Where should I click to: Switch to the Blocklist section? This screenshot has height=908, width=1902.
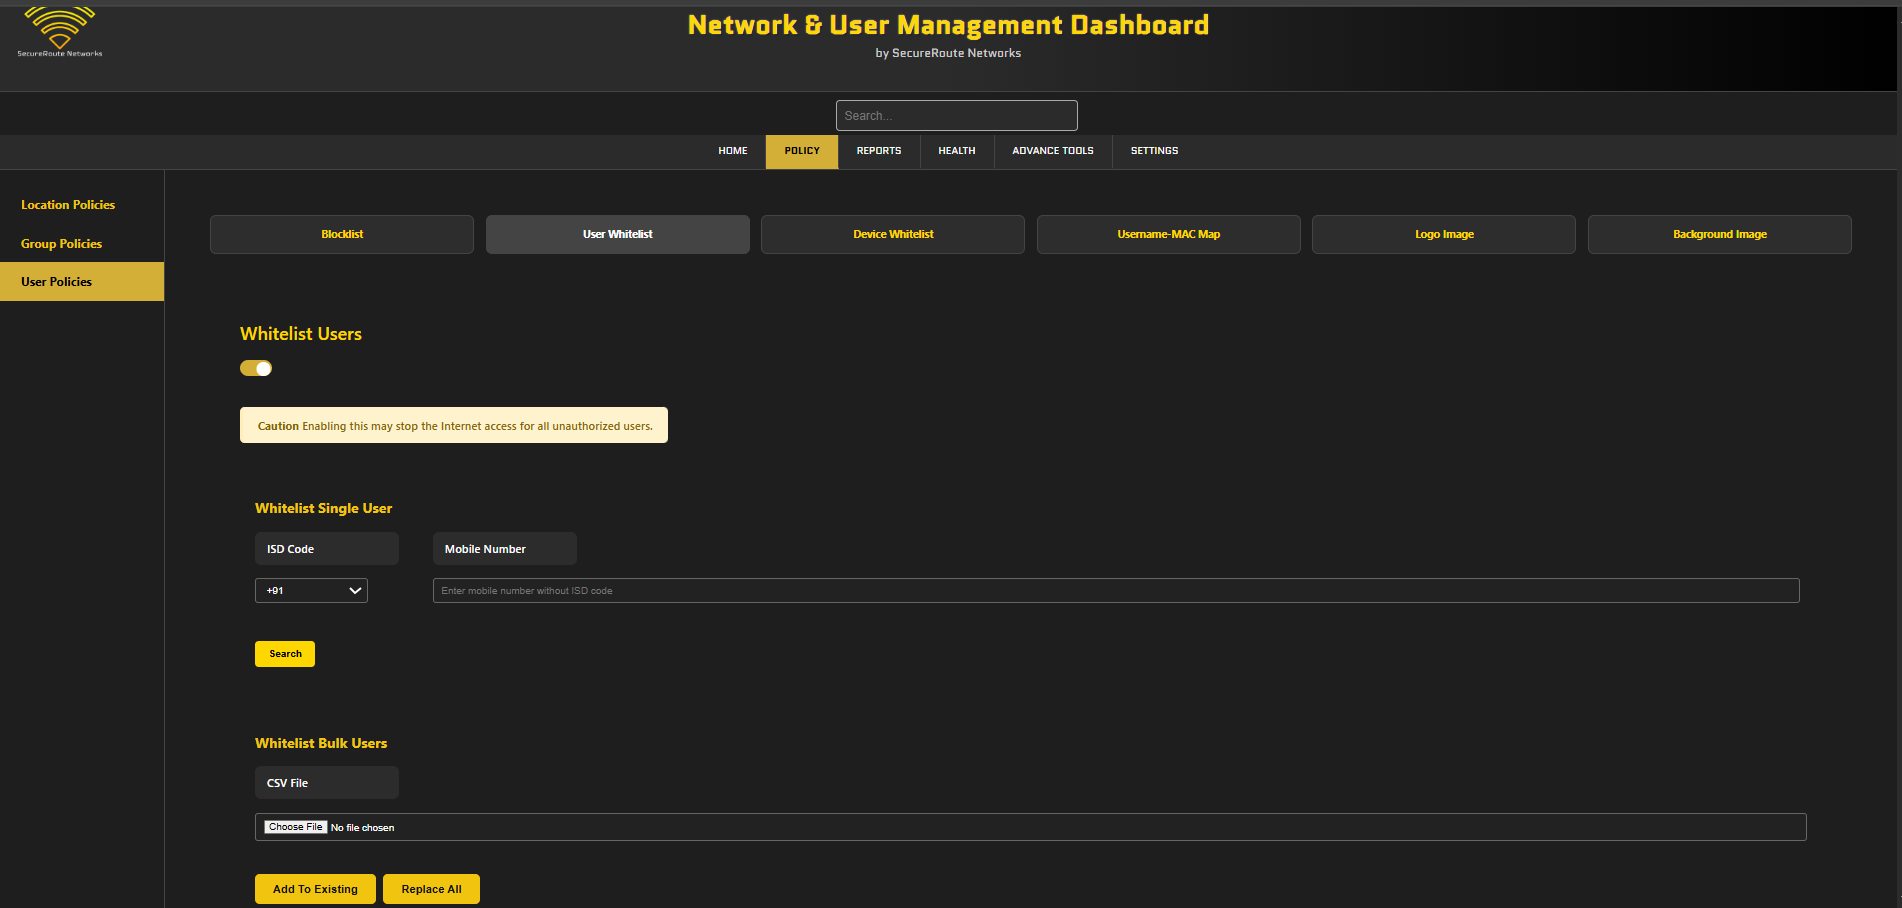341,234
